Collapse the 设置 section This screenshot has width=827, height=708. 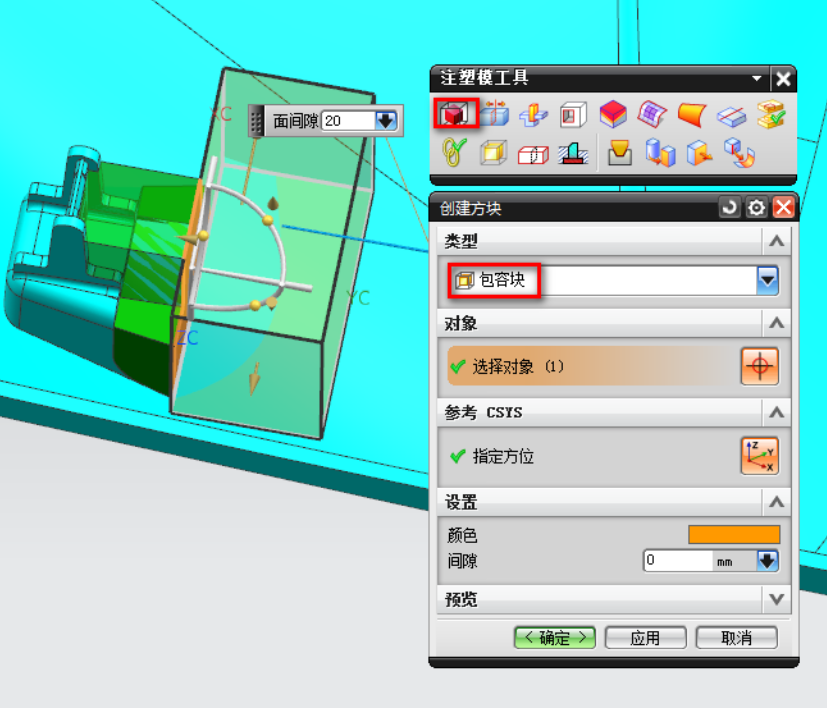pos(776,502)
